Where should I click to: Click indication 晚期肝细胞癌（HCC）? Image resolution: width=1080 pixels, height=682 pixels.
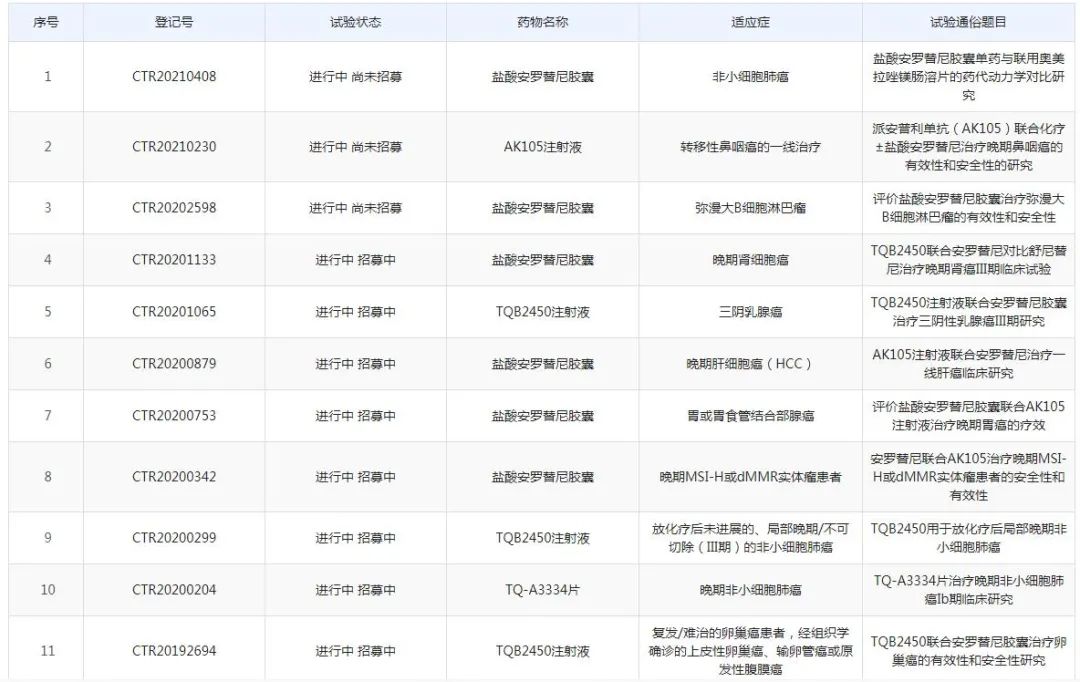750,364
